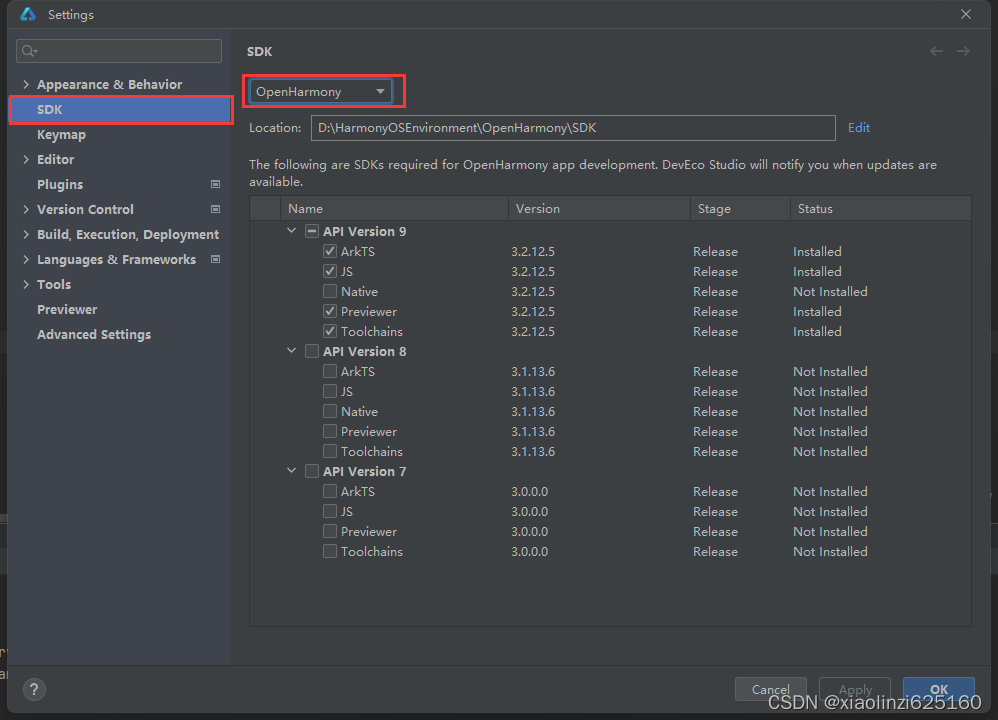Click the search magnifier icon
The width and height of the screenshot is (998, 720).
pyautogui.click(x=29, y=51)
